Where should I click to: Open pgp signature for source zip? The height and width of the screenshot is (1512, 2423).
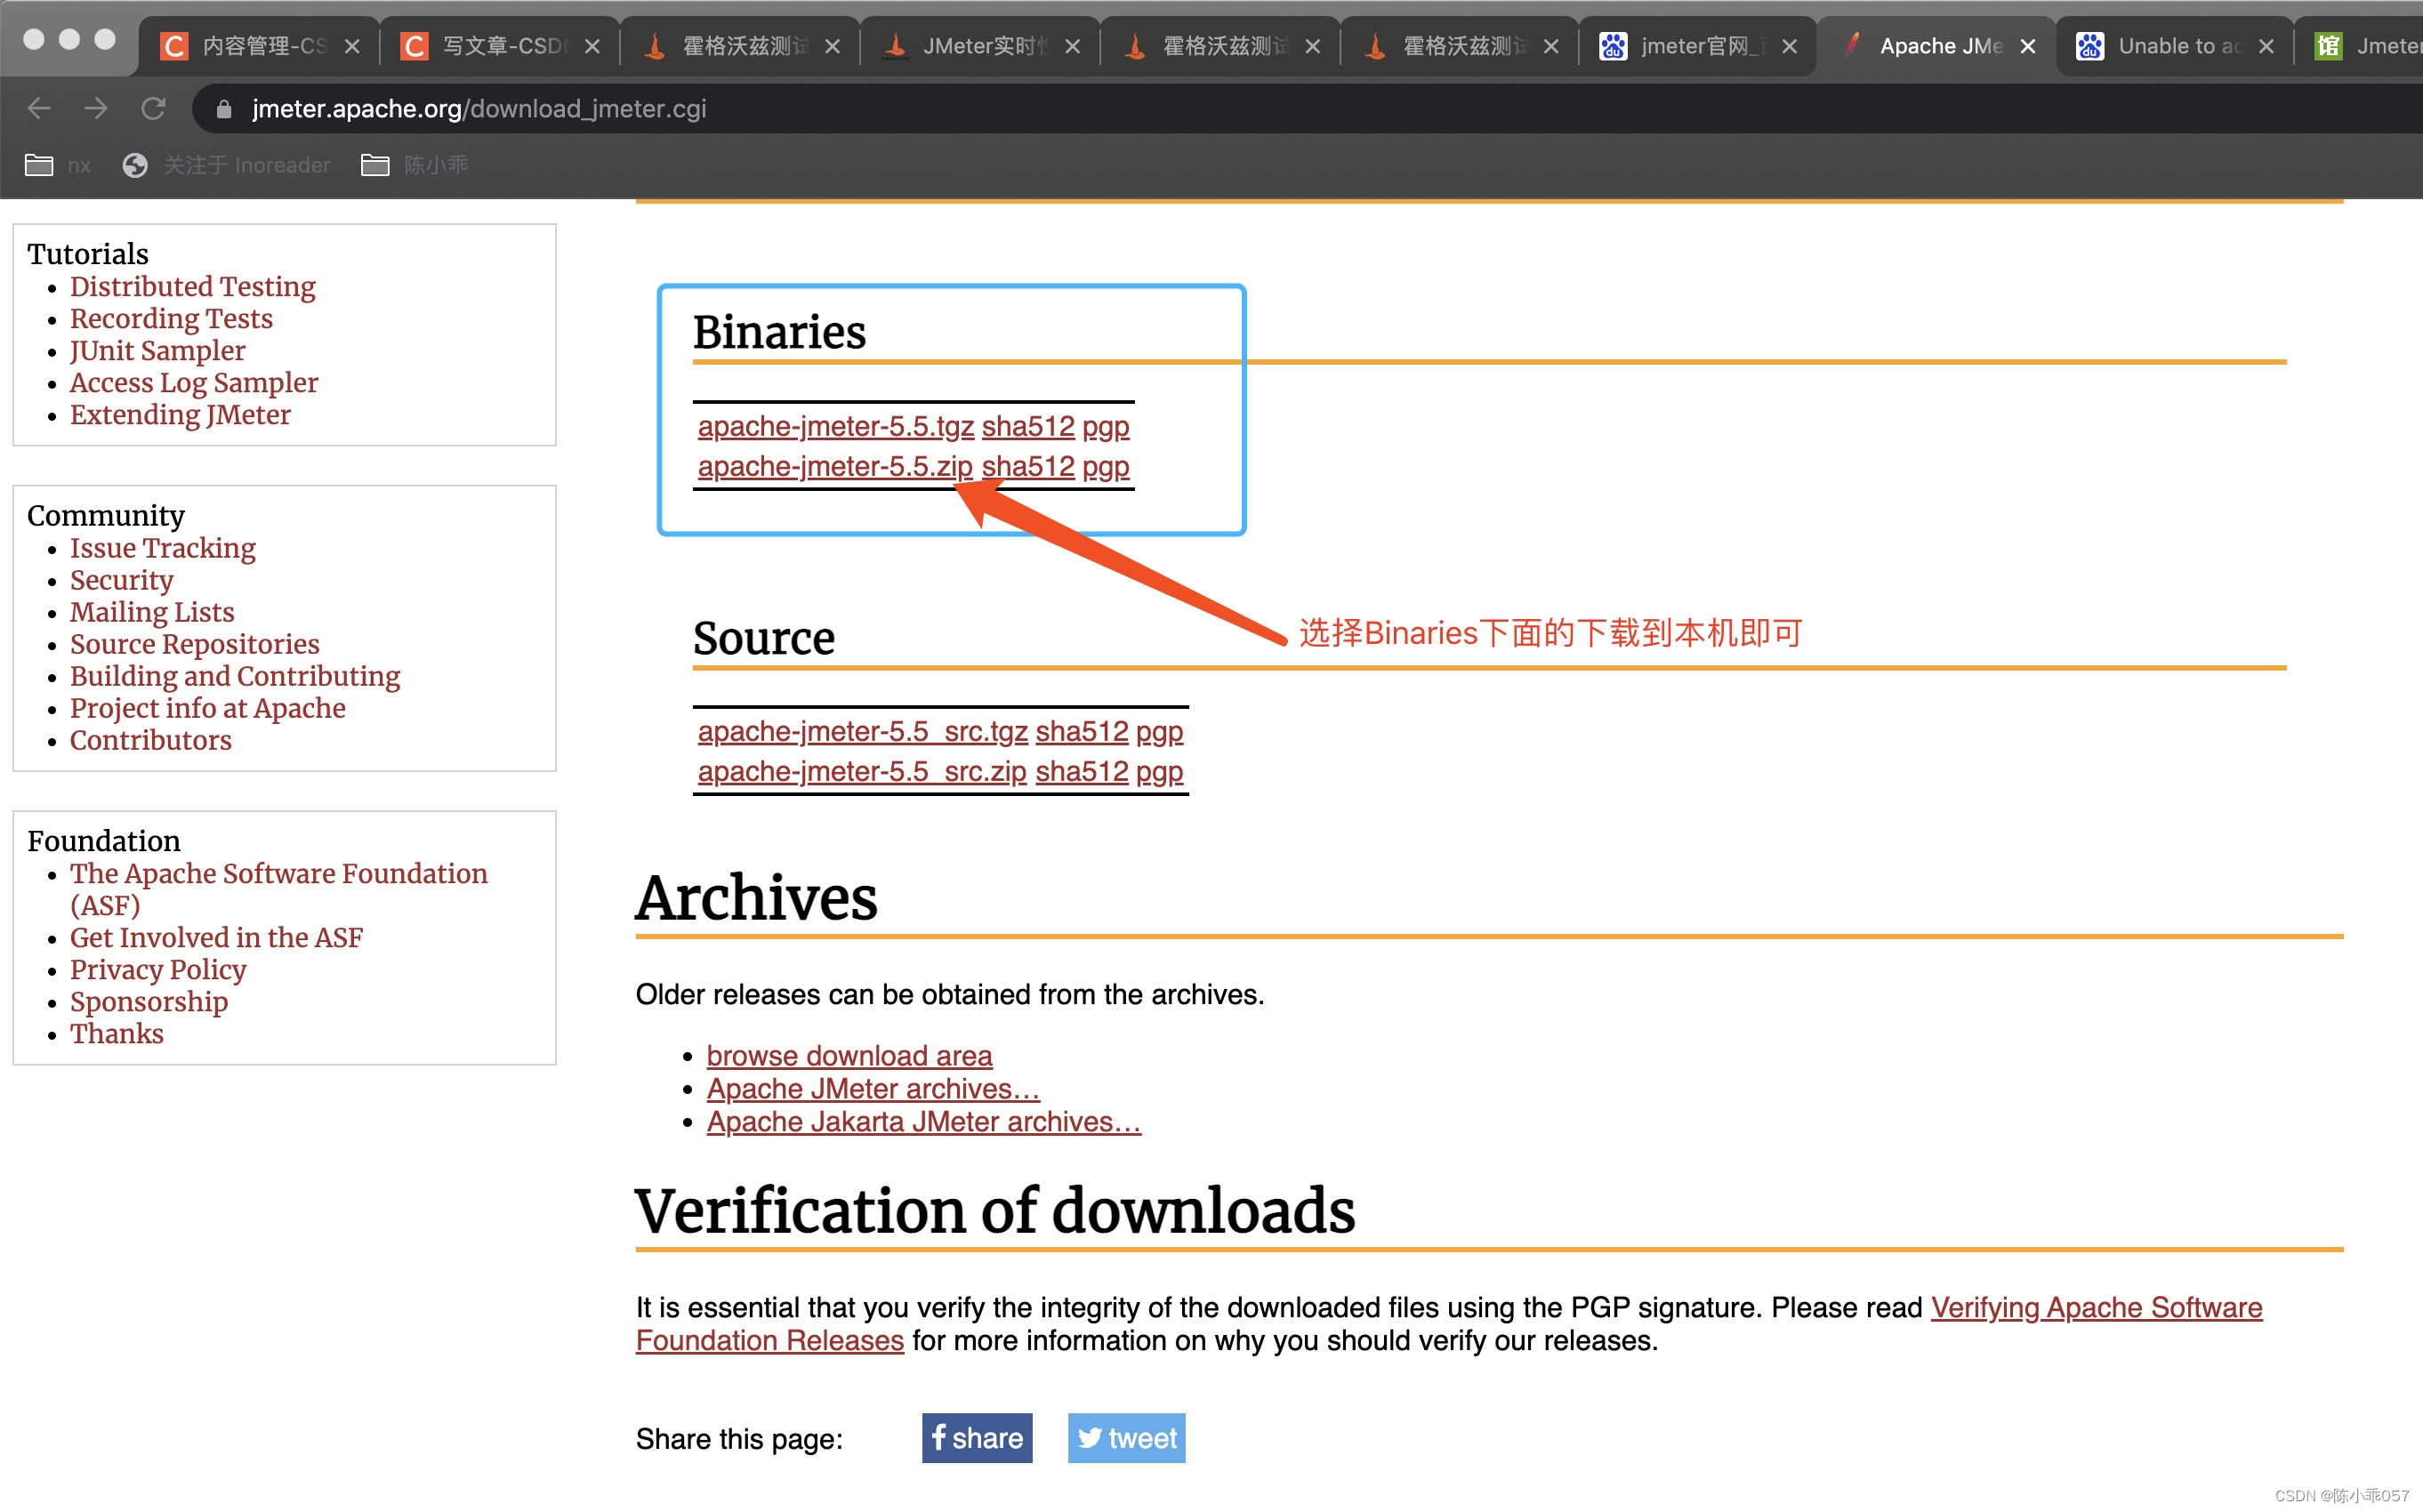(x=1160, y=772)
